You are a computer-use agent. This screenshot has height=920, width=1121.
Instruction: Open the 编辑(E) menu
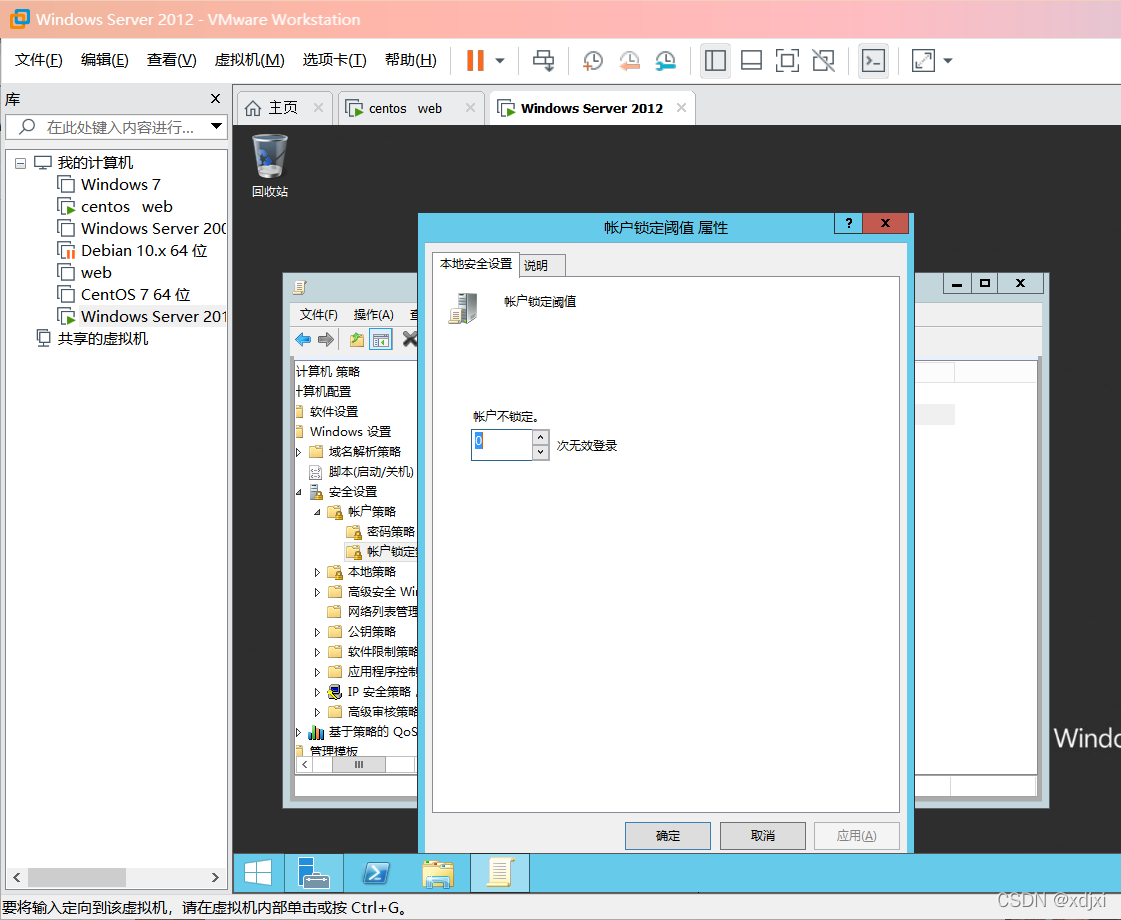(x=104, y=60)
